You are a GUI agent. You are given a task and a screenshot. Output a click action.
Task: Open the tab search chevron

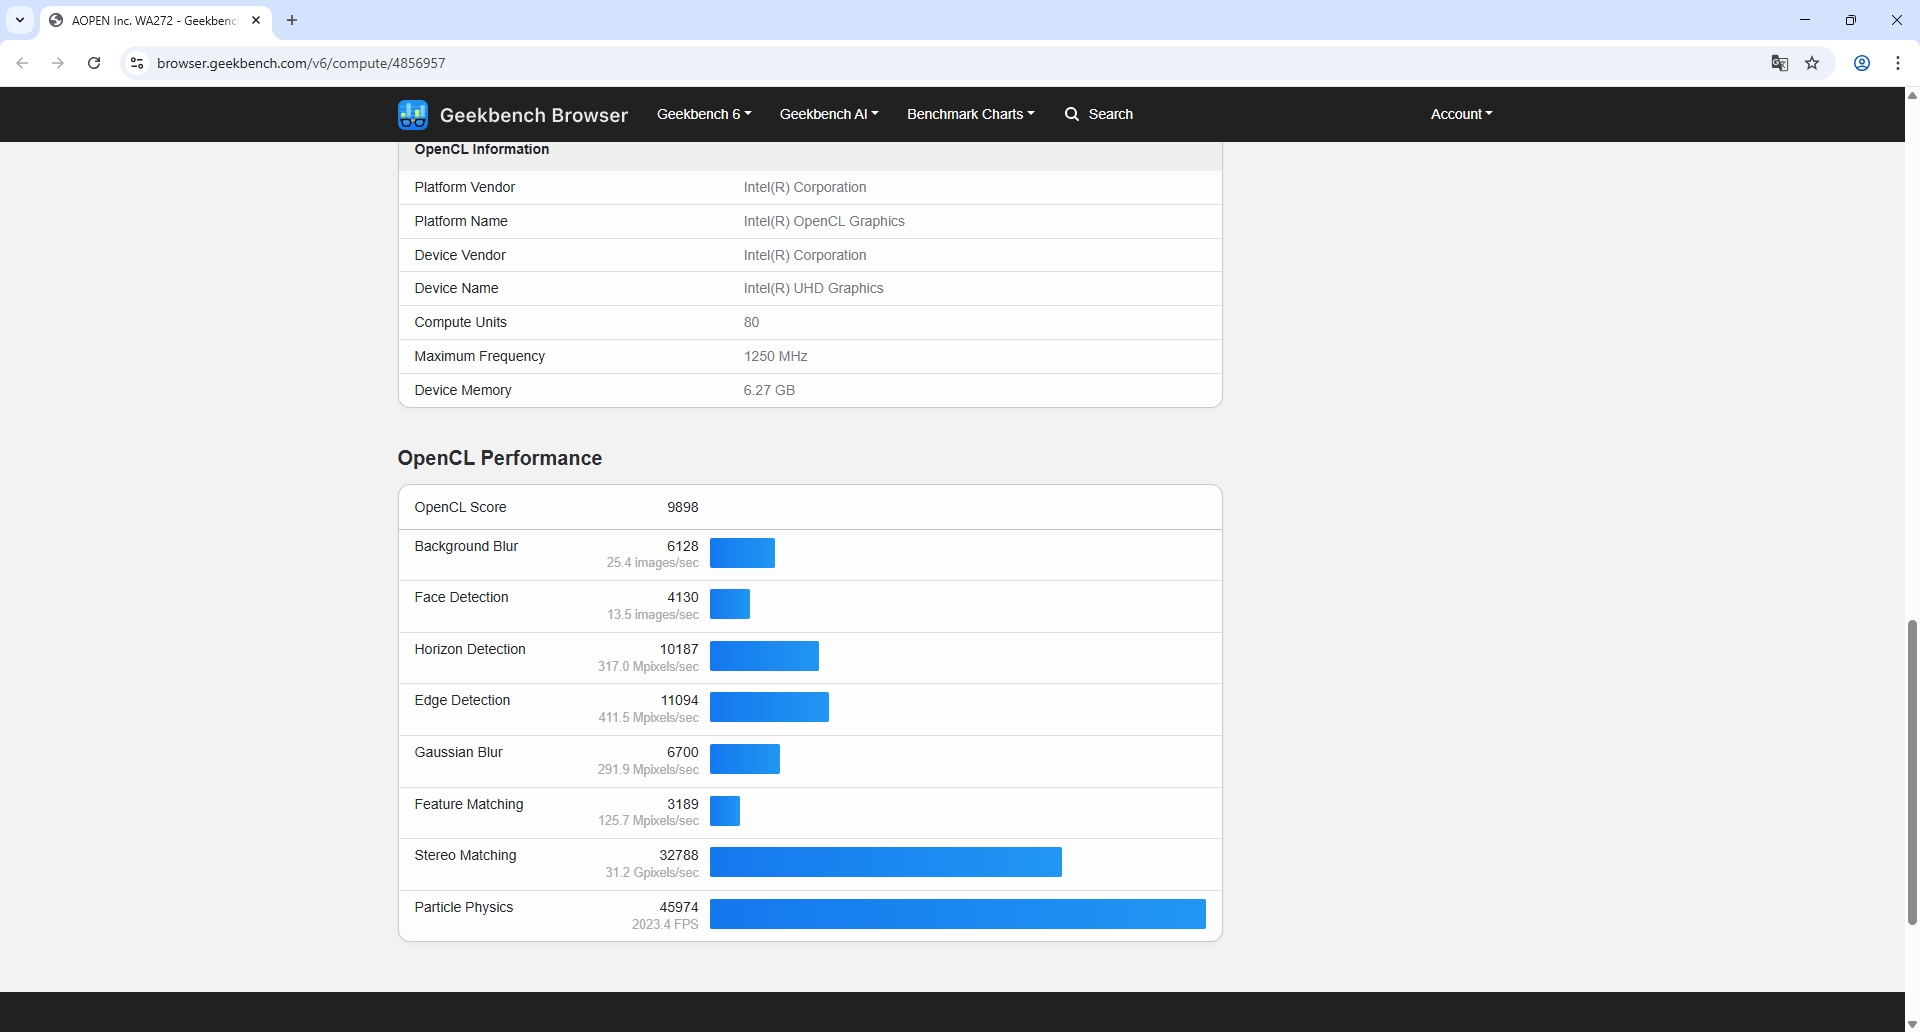20,20
